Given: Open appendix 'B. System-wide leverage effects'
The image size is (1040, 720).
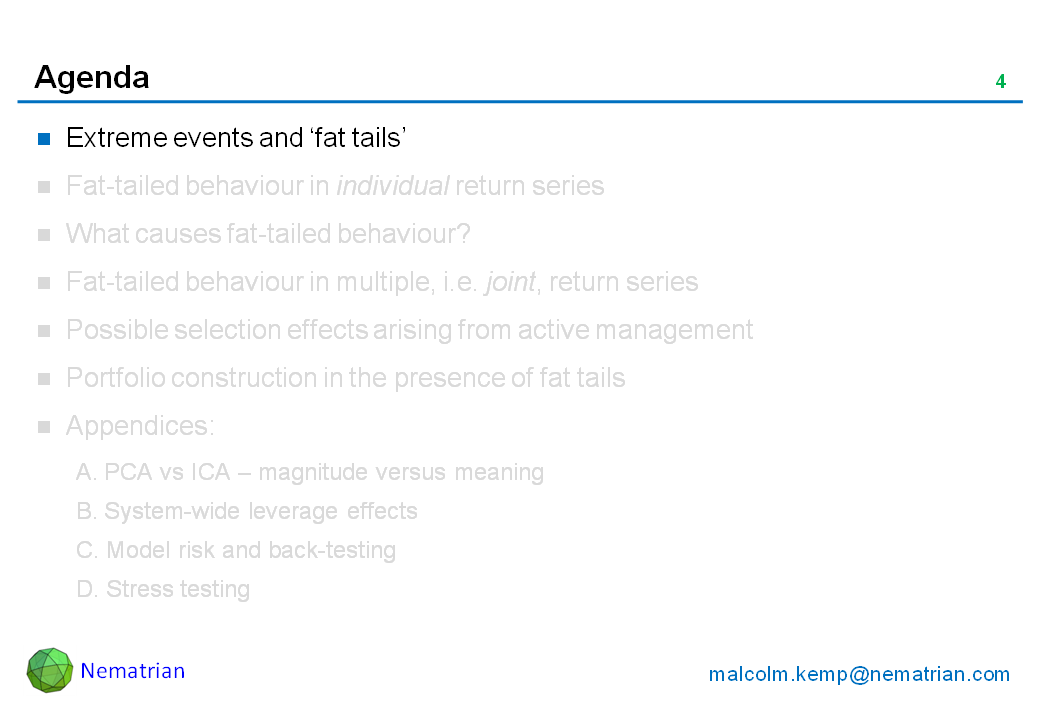Looking at the screenshot, I should coord(247,511).
